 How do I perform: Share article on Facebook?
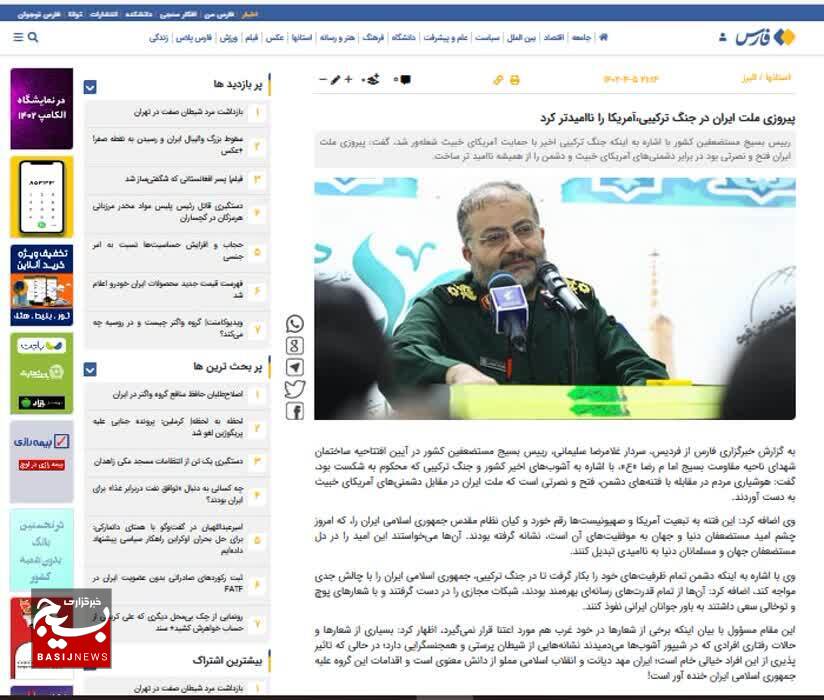[x=295, y=411]
